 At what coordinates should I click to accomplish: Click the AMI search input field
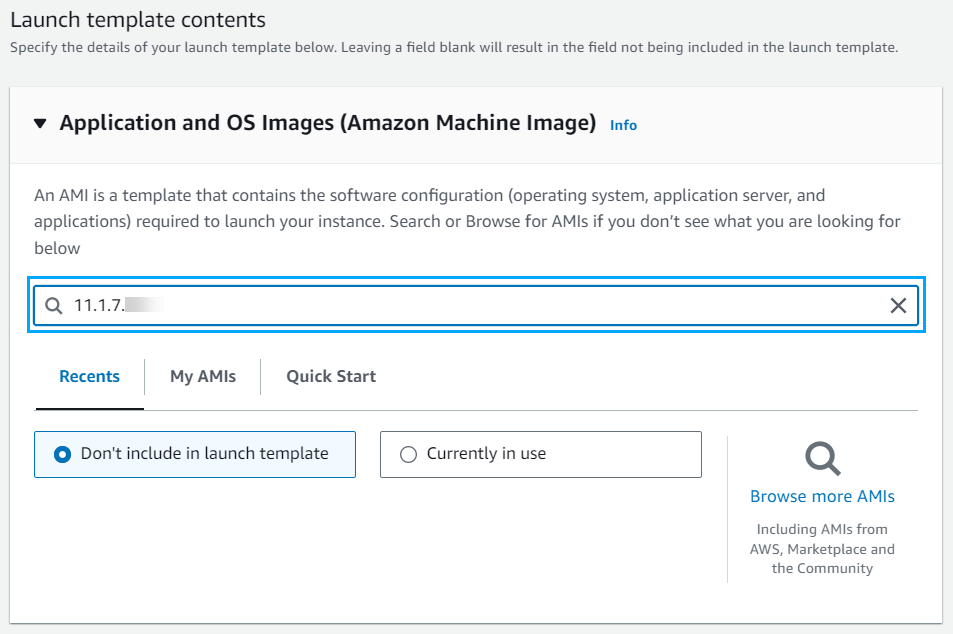[476, 305]
